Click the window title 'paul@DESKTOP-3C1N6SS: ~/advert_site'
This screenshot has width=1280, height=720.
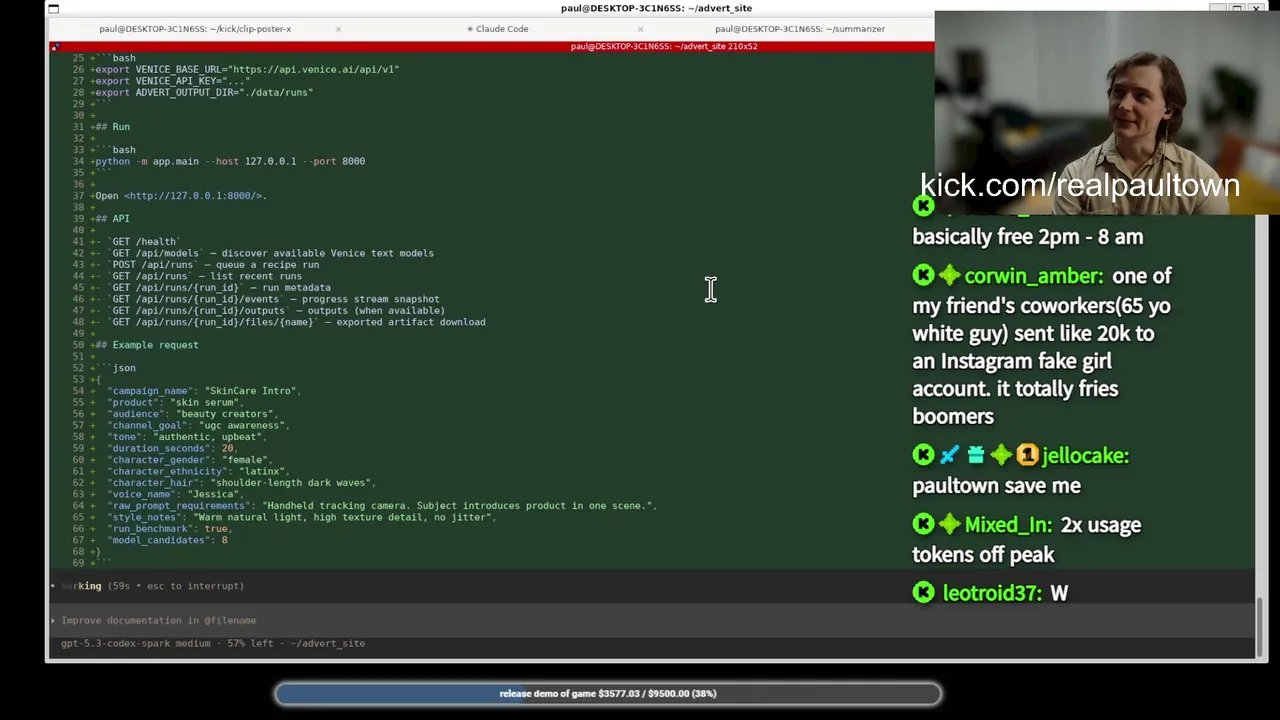click(x=656, y=8)
